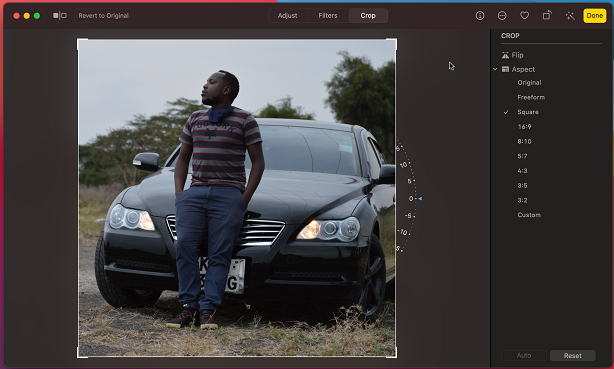Click the CROP panel heading
Viewport: 614px width, 369px height.
[510, 36]
